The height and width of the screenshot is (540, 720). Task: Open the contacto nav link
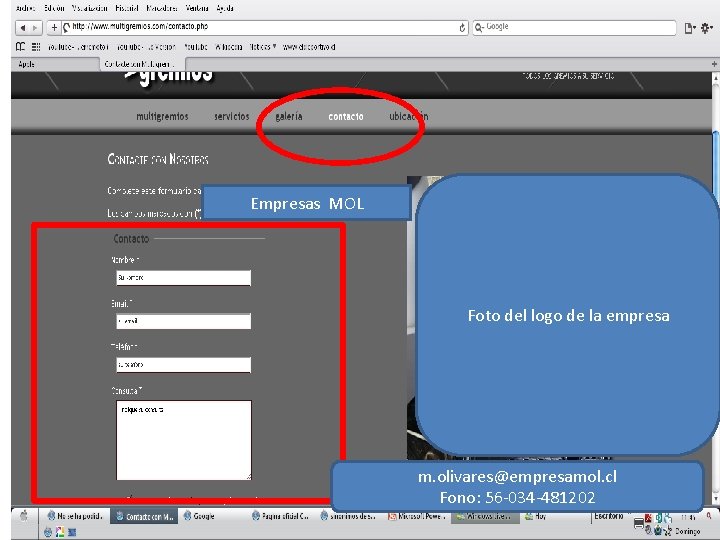pyautogui.click(x=346, y=117)
